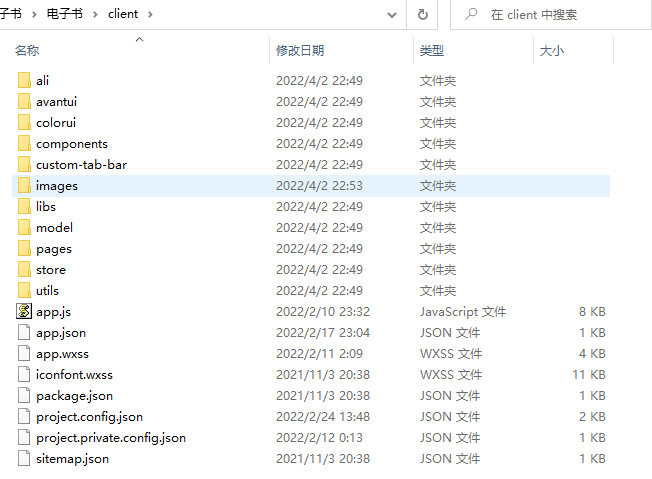
Task: Click the app.js JavaScript file icon
Action: 24,311
